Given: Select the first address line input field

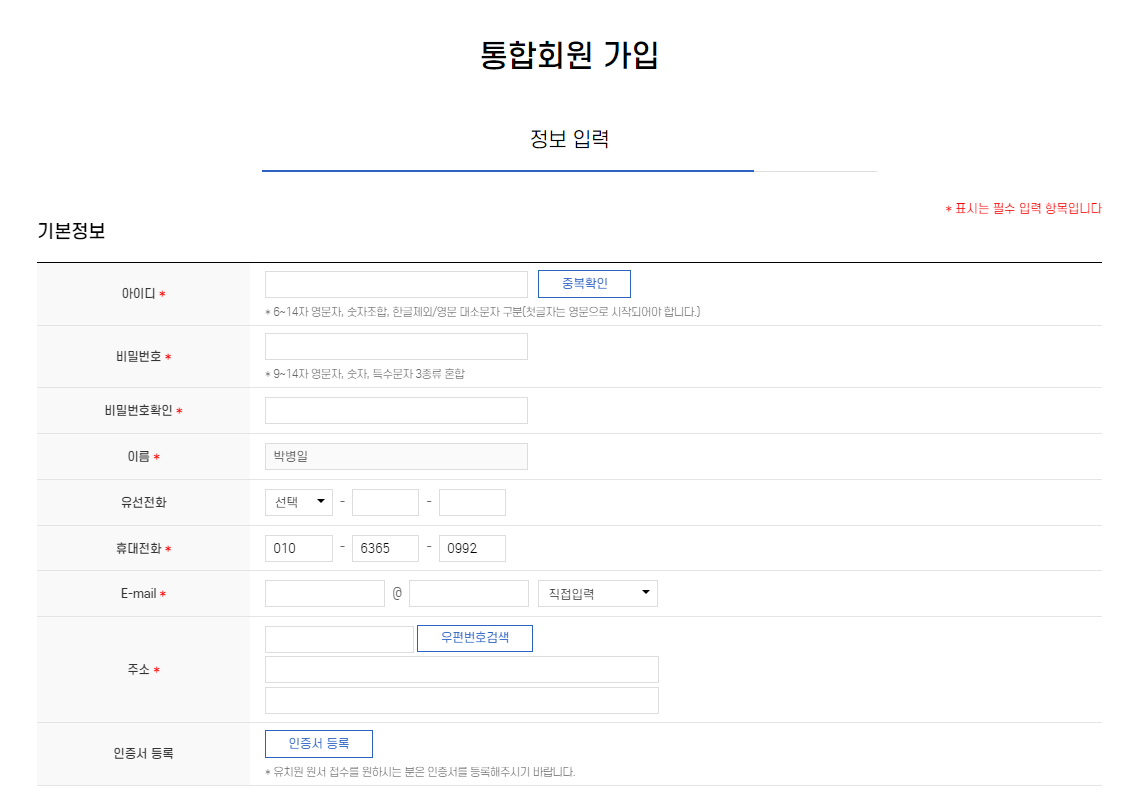Looking at the screenshot, I should point(461,669).
